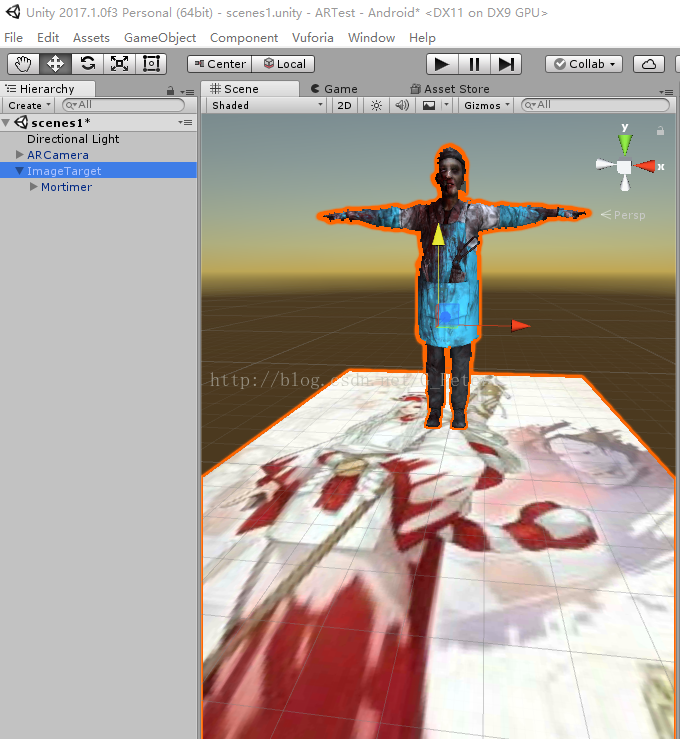This screenshot has height=739, width=680.
Task: Open the Window menu
Action: coord(371,38)
